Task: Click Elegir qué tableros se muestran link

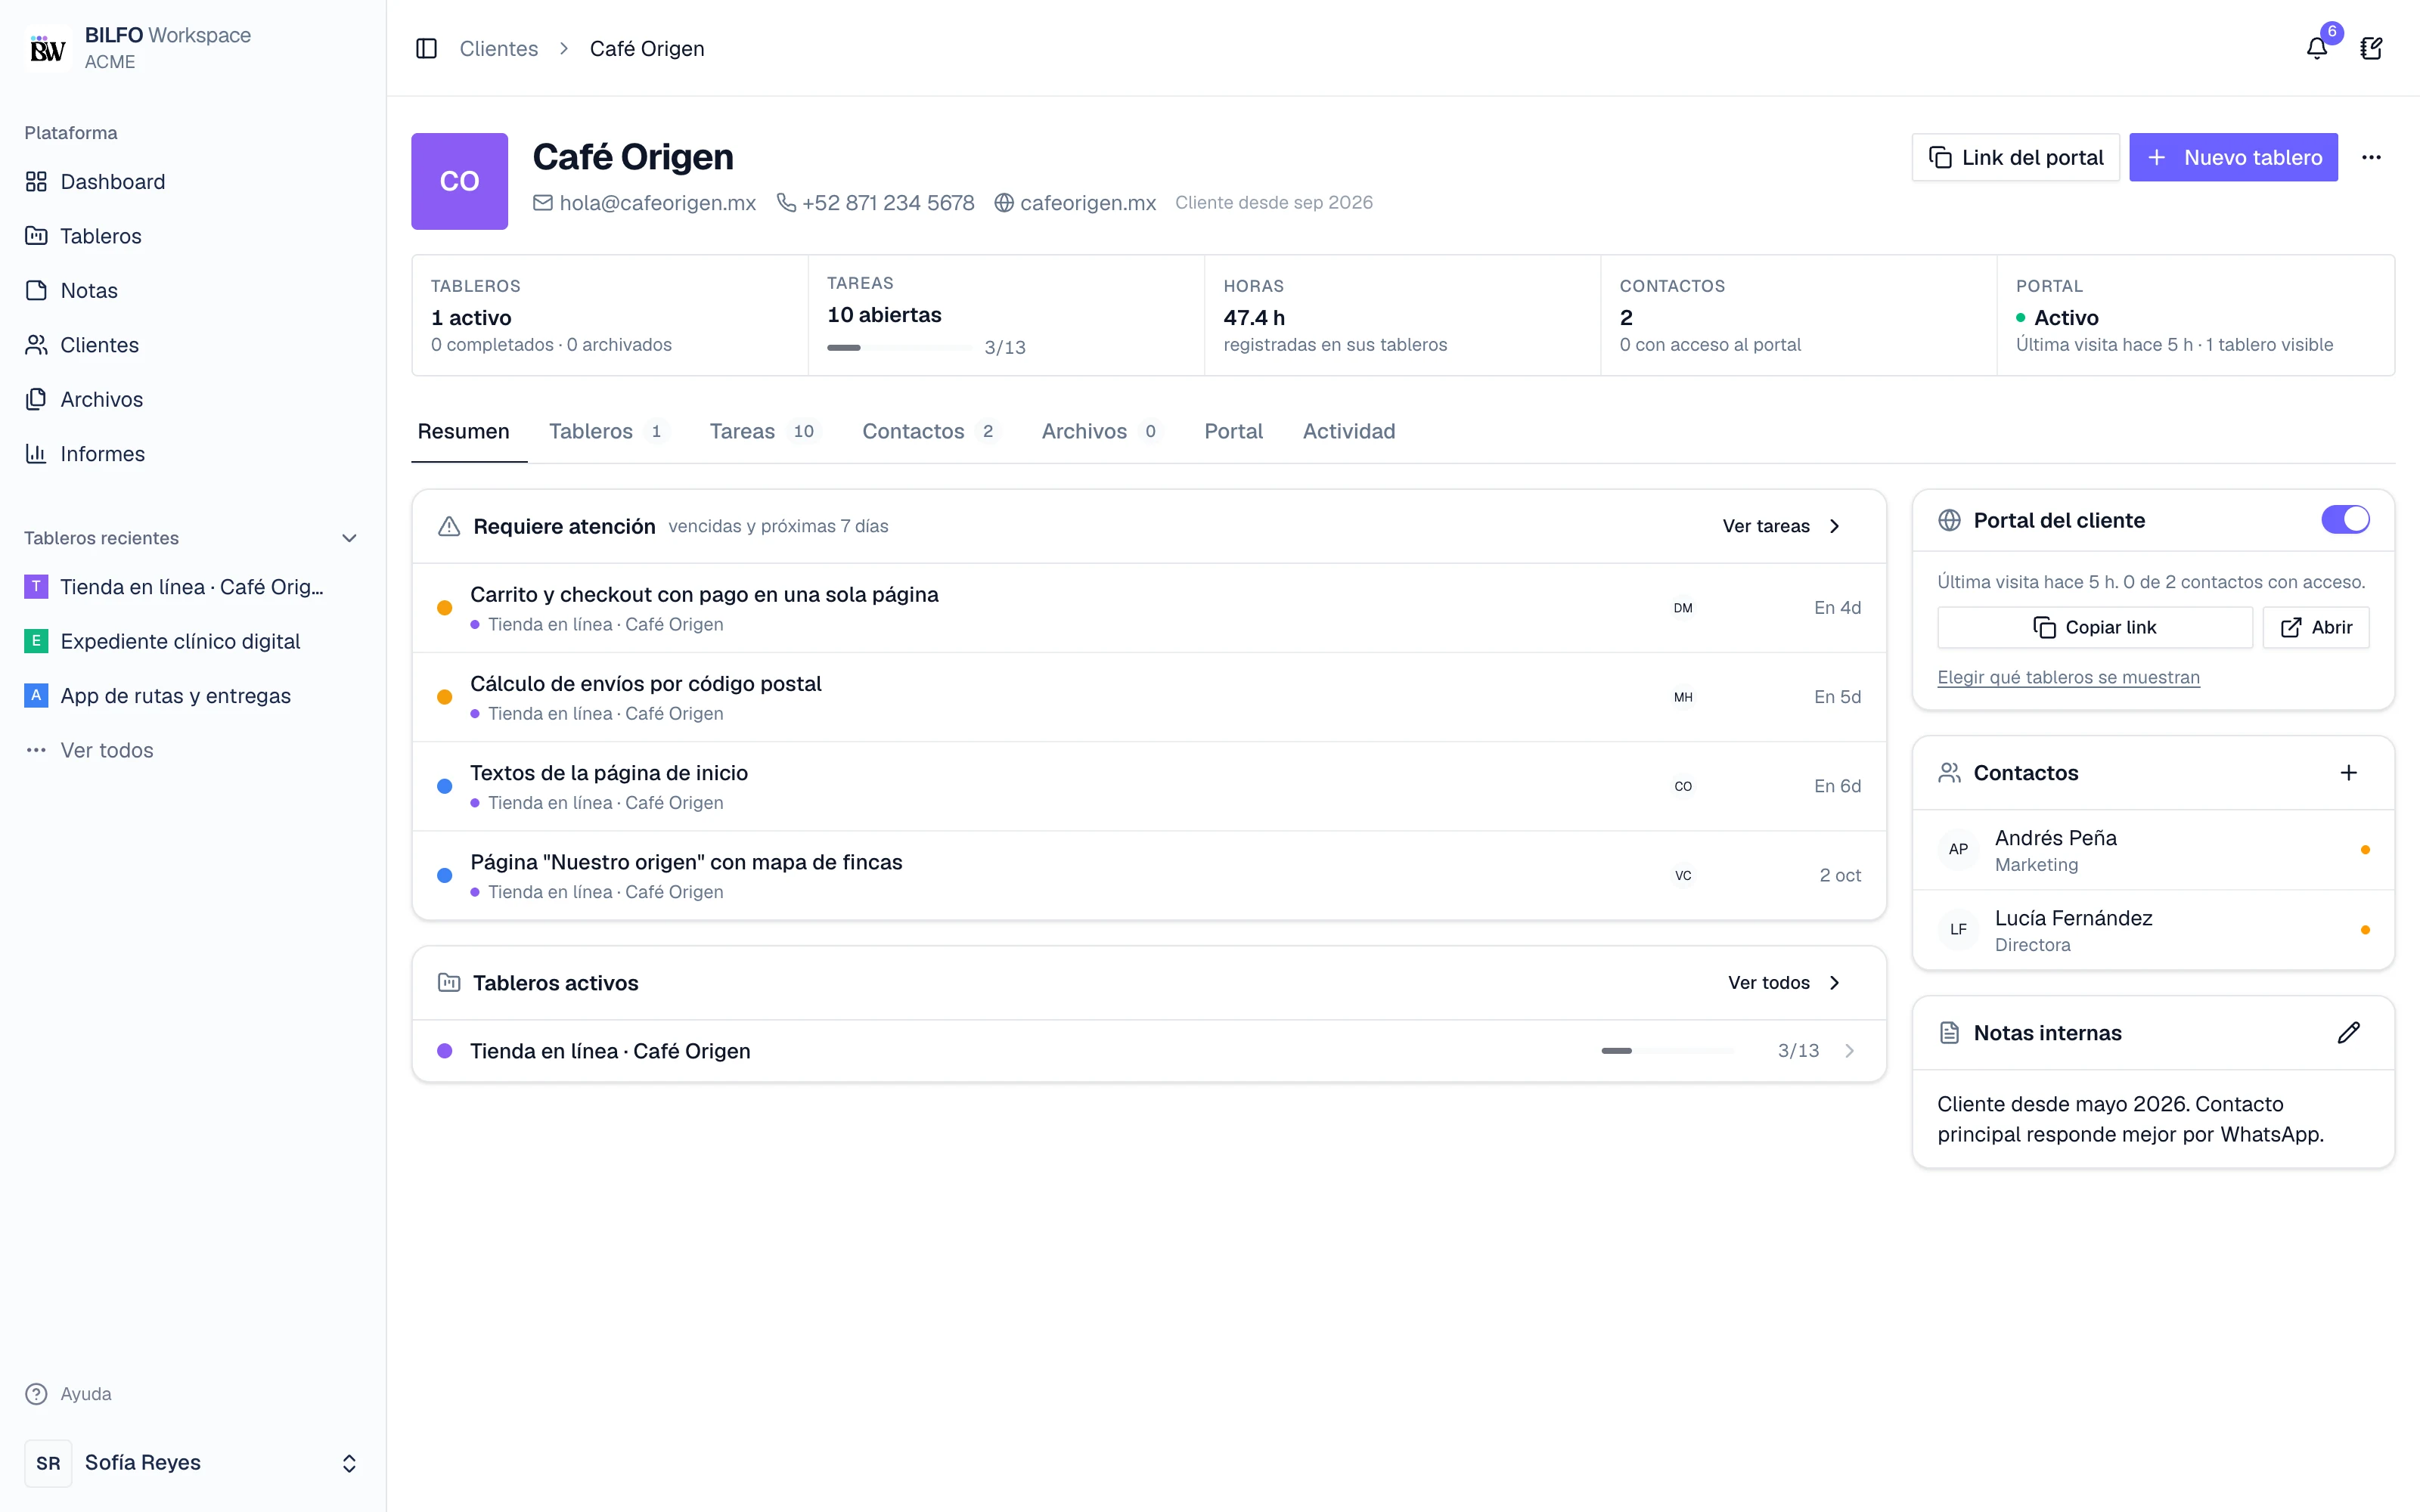Action: (2068, 677)
